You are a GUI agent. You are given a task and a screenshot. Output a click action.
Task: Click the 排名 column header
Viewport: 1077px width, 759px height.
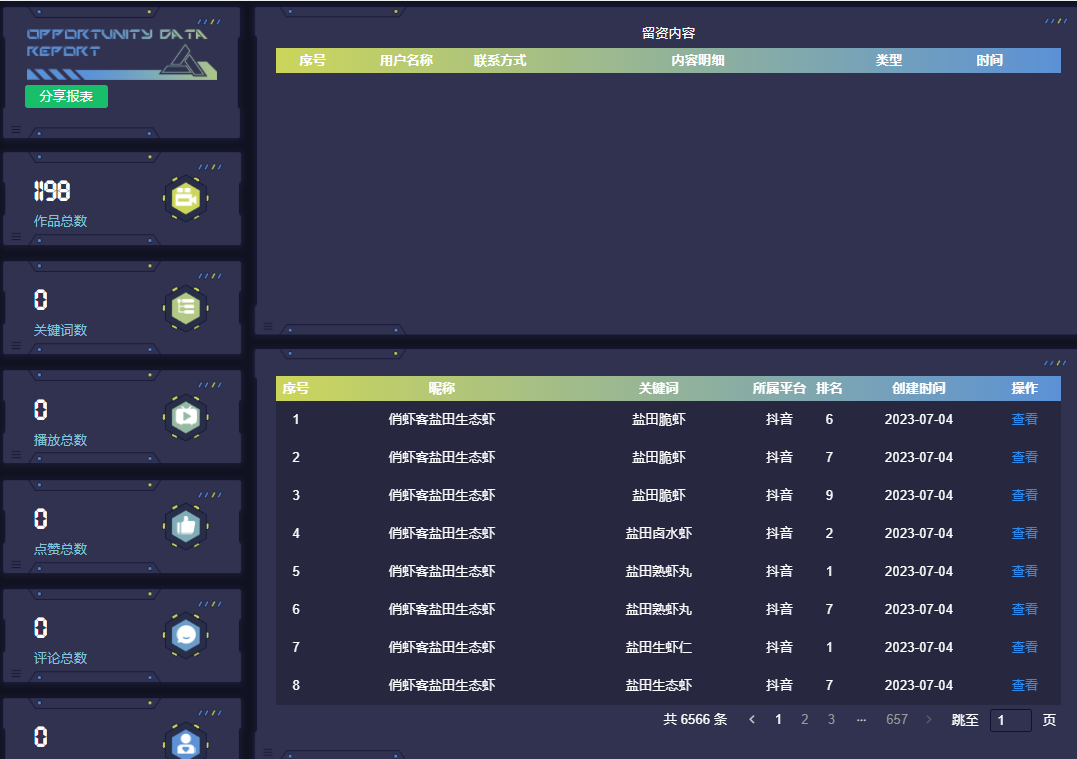pos(829,388)
